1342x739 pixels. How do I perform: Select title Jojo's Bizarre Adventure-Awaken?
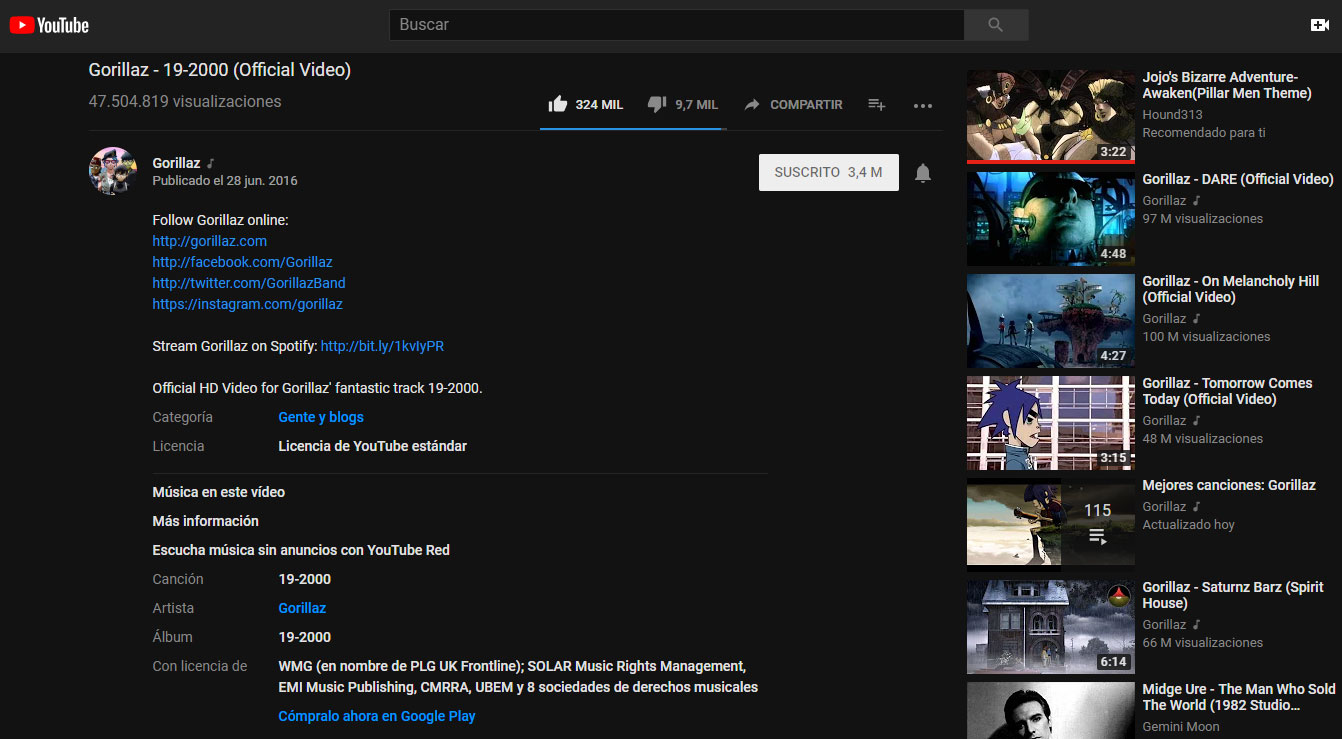coord(1227,85)
